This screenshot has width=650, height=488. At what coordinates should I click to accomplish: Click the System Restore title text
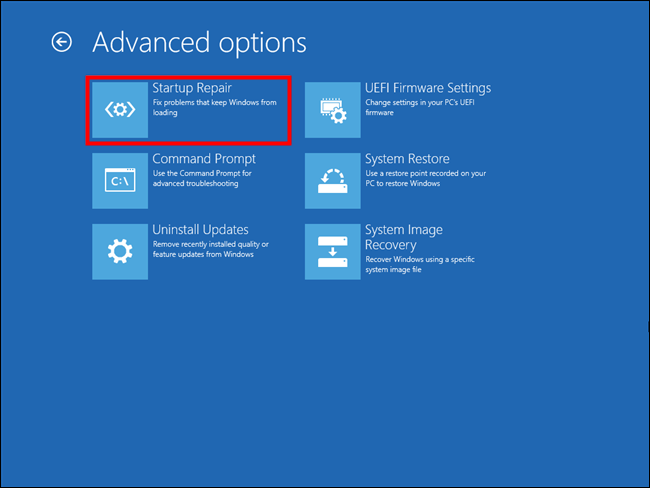(407, 159)
